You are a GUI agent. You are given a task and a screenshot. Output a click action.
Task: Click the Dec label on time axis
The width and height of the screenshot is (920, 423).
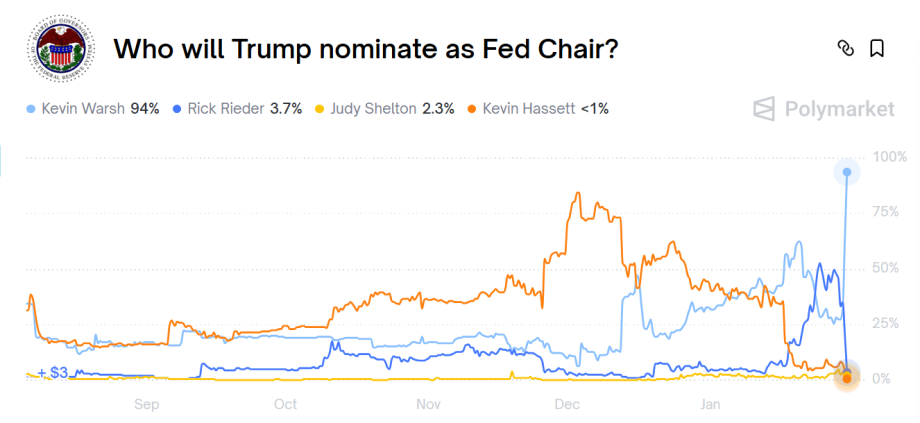point(568,404)
